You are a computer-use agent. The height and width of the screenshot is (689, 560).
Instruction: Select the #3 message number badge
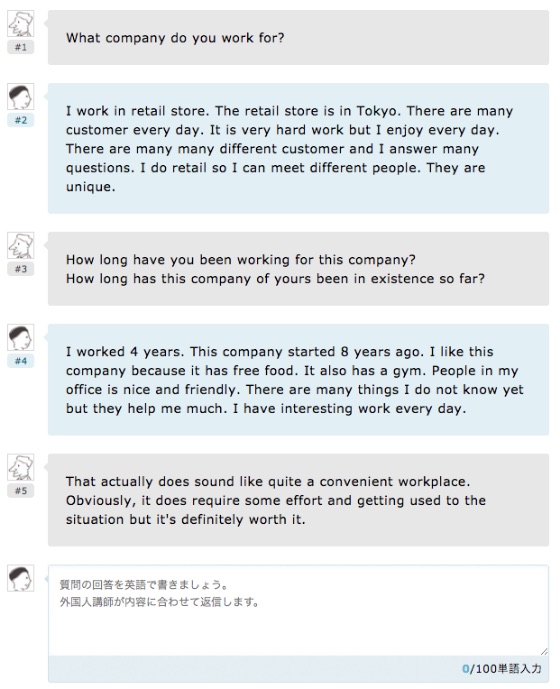coord(21,269)
